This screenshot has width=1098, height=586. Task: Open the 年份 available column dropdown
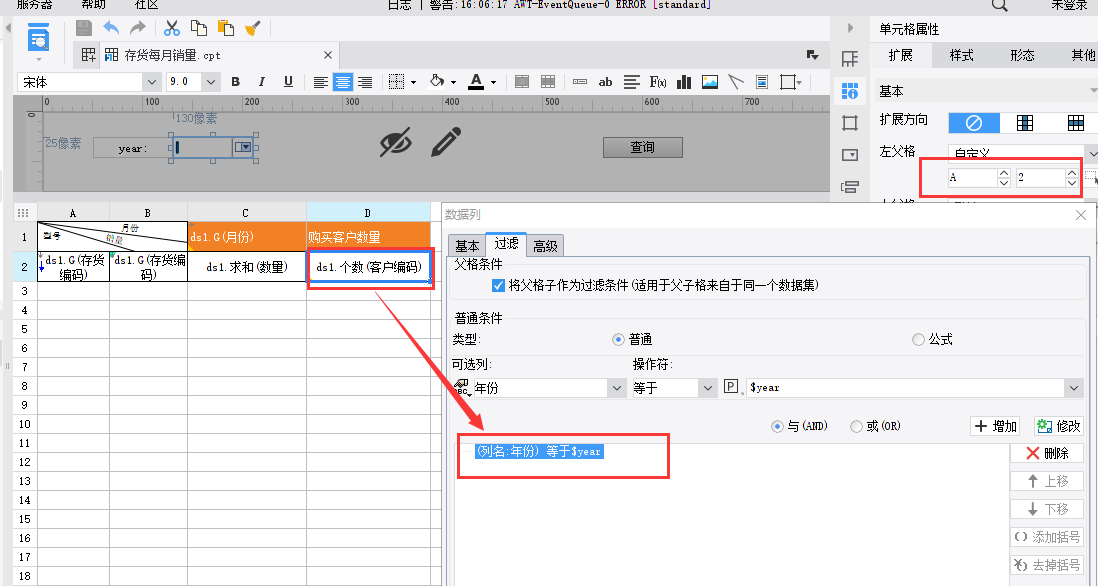(x=617, y=388)
